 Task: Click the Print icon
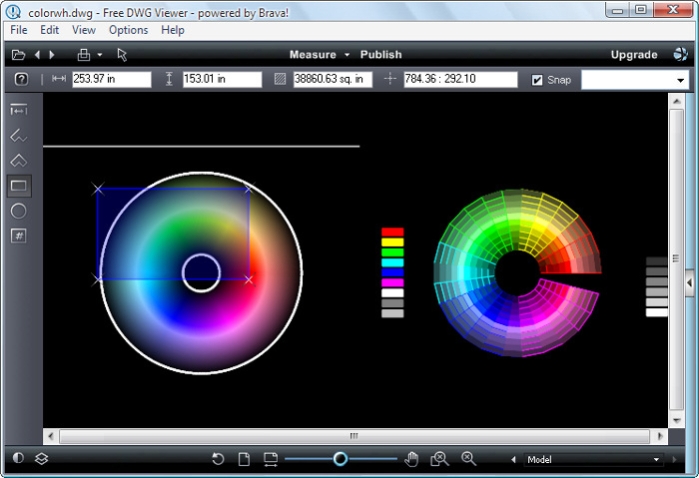(x=84, y=55)
